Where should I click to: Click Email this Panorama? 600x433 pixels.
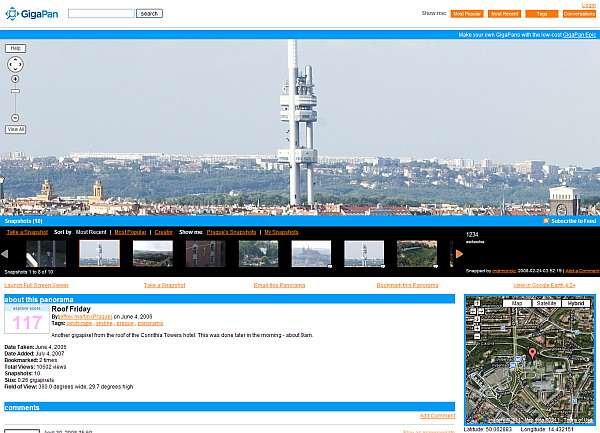point(279,285)
